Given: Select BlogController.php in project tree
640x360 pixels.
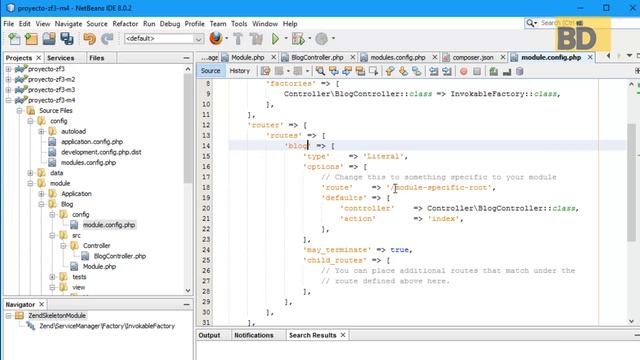Looking at the screenshot, I should (x=120, y=256).
